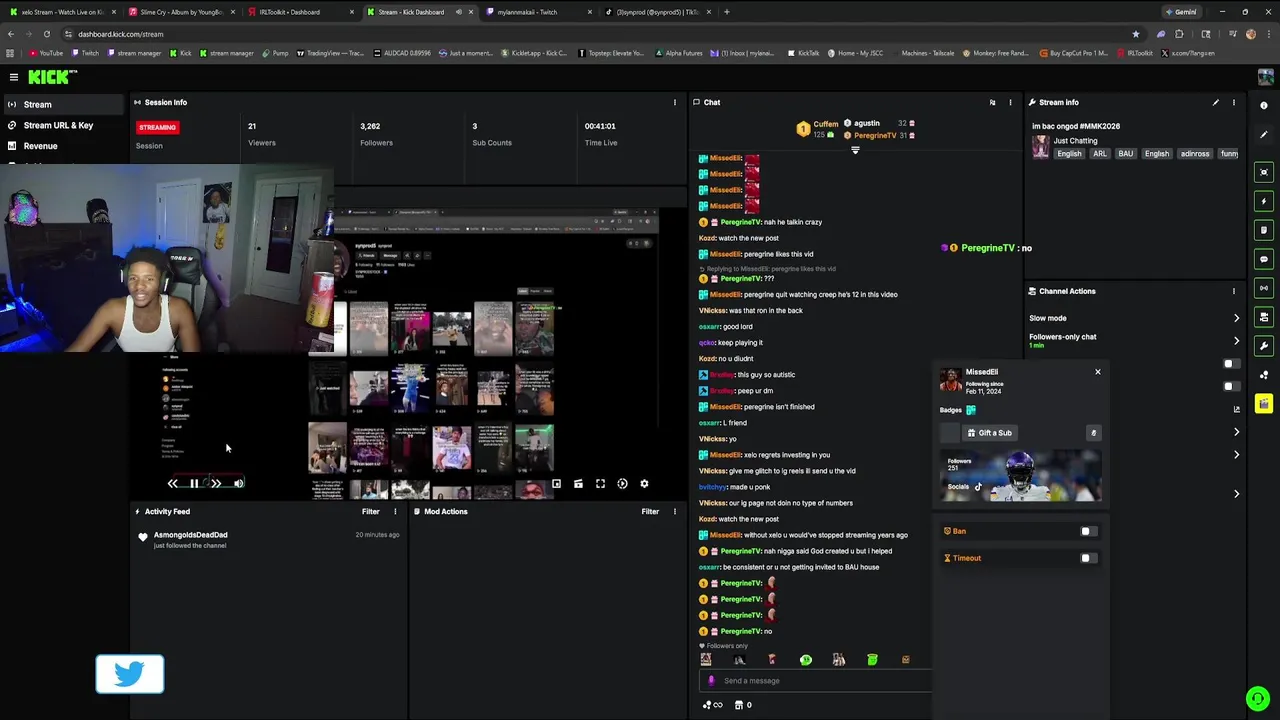Click the Kick logo
Image resolution: width=1280 pixels, height=720 pixels.
click(x=52, y=77)
